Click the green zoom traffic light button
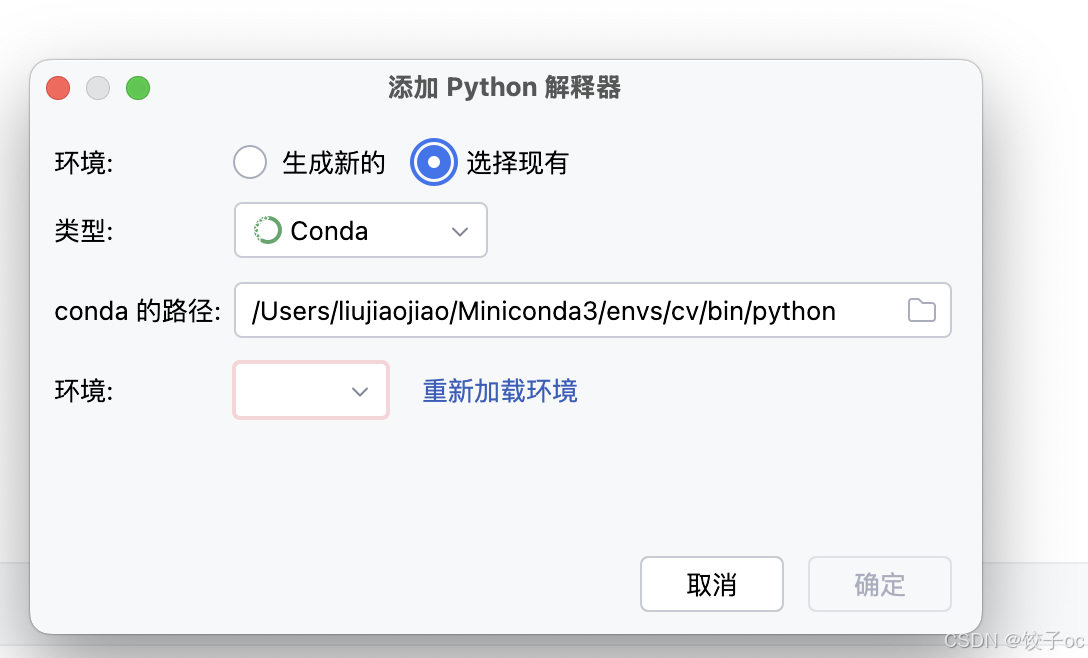The width and height of the screenshot is (1088, 658). 138,88
